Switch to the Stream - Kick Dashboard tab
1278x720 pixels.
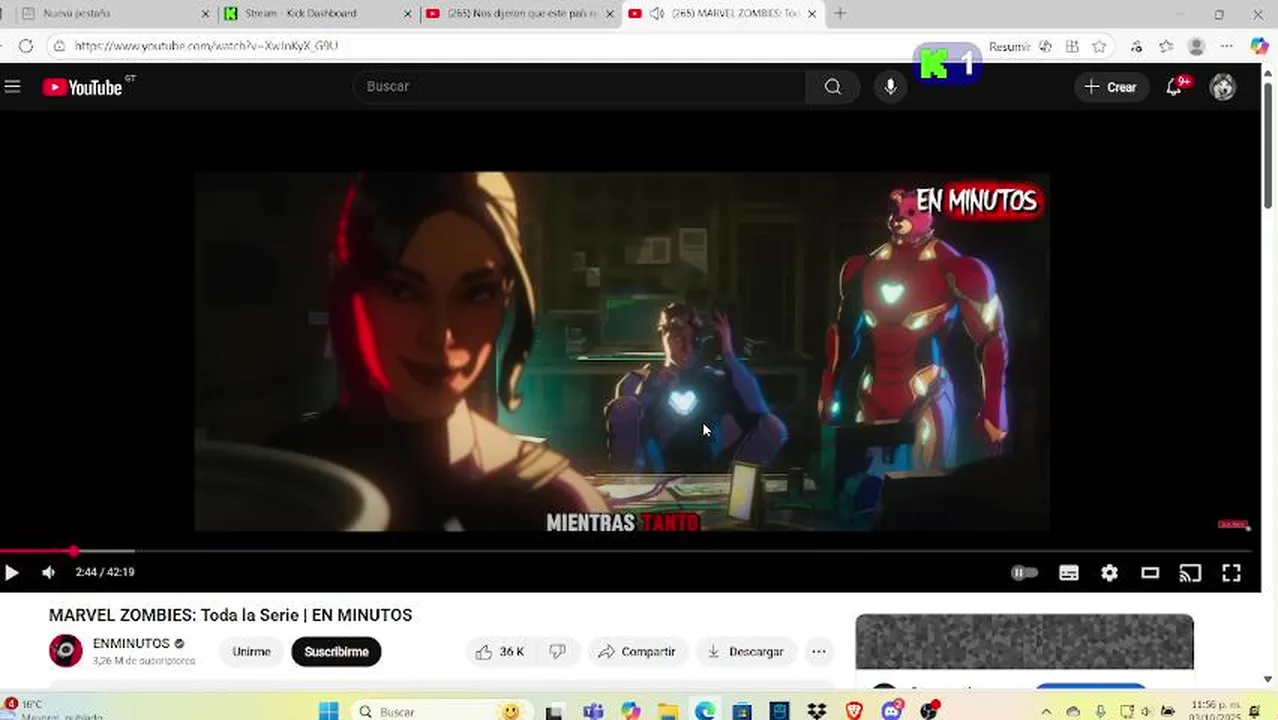[316, 14]
